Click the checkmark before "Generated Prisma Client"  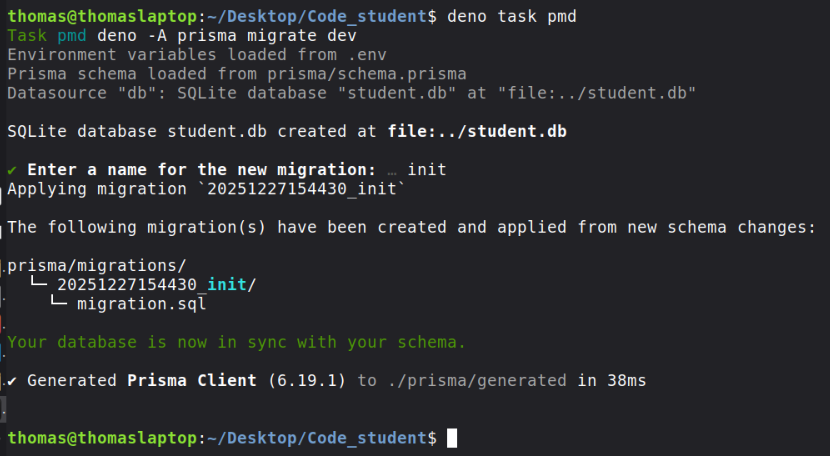pyautogui.click(x=12, y=381)
